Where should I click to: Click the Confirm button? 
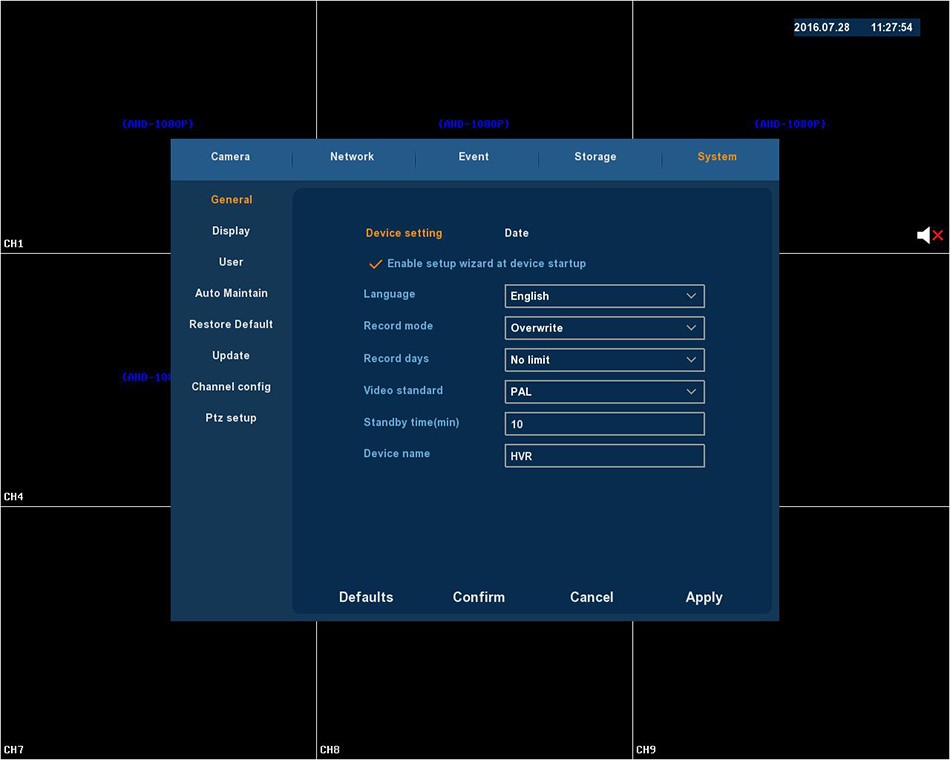tap(478, 597)
